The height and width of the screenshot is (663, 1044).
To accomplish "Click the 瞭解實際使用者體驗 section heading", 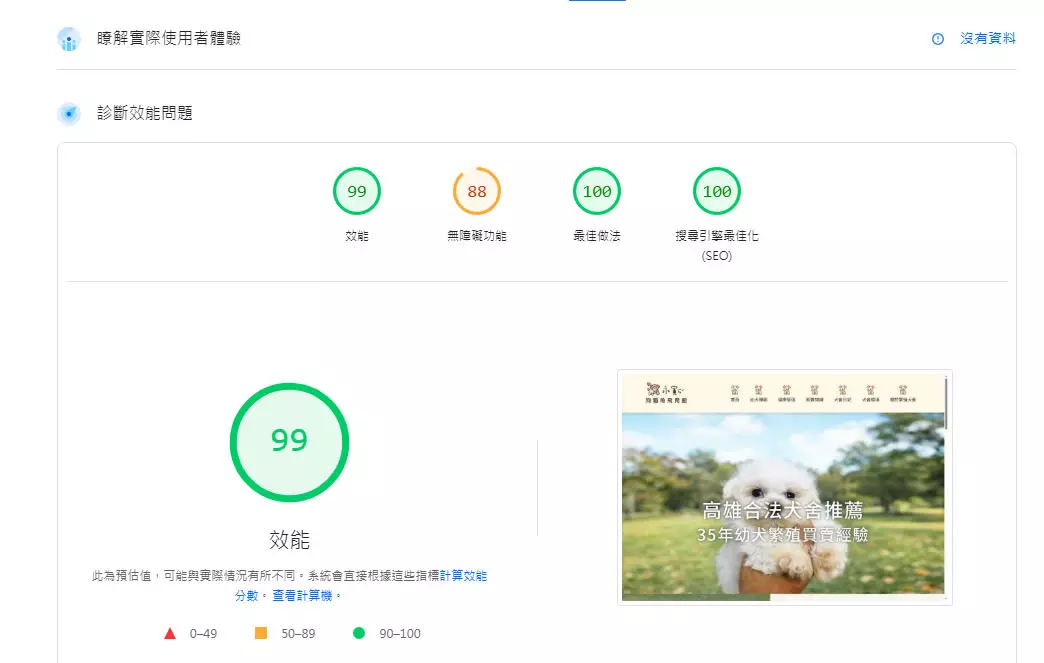I will (x=169, y=39).
